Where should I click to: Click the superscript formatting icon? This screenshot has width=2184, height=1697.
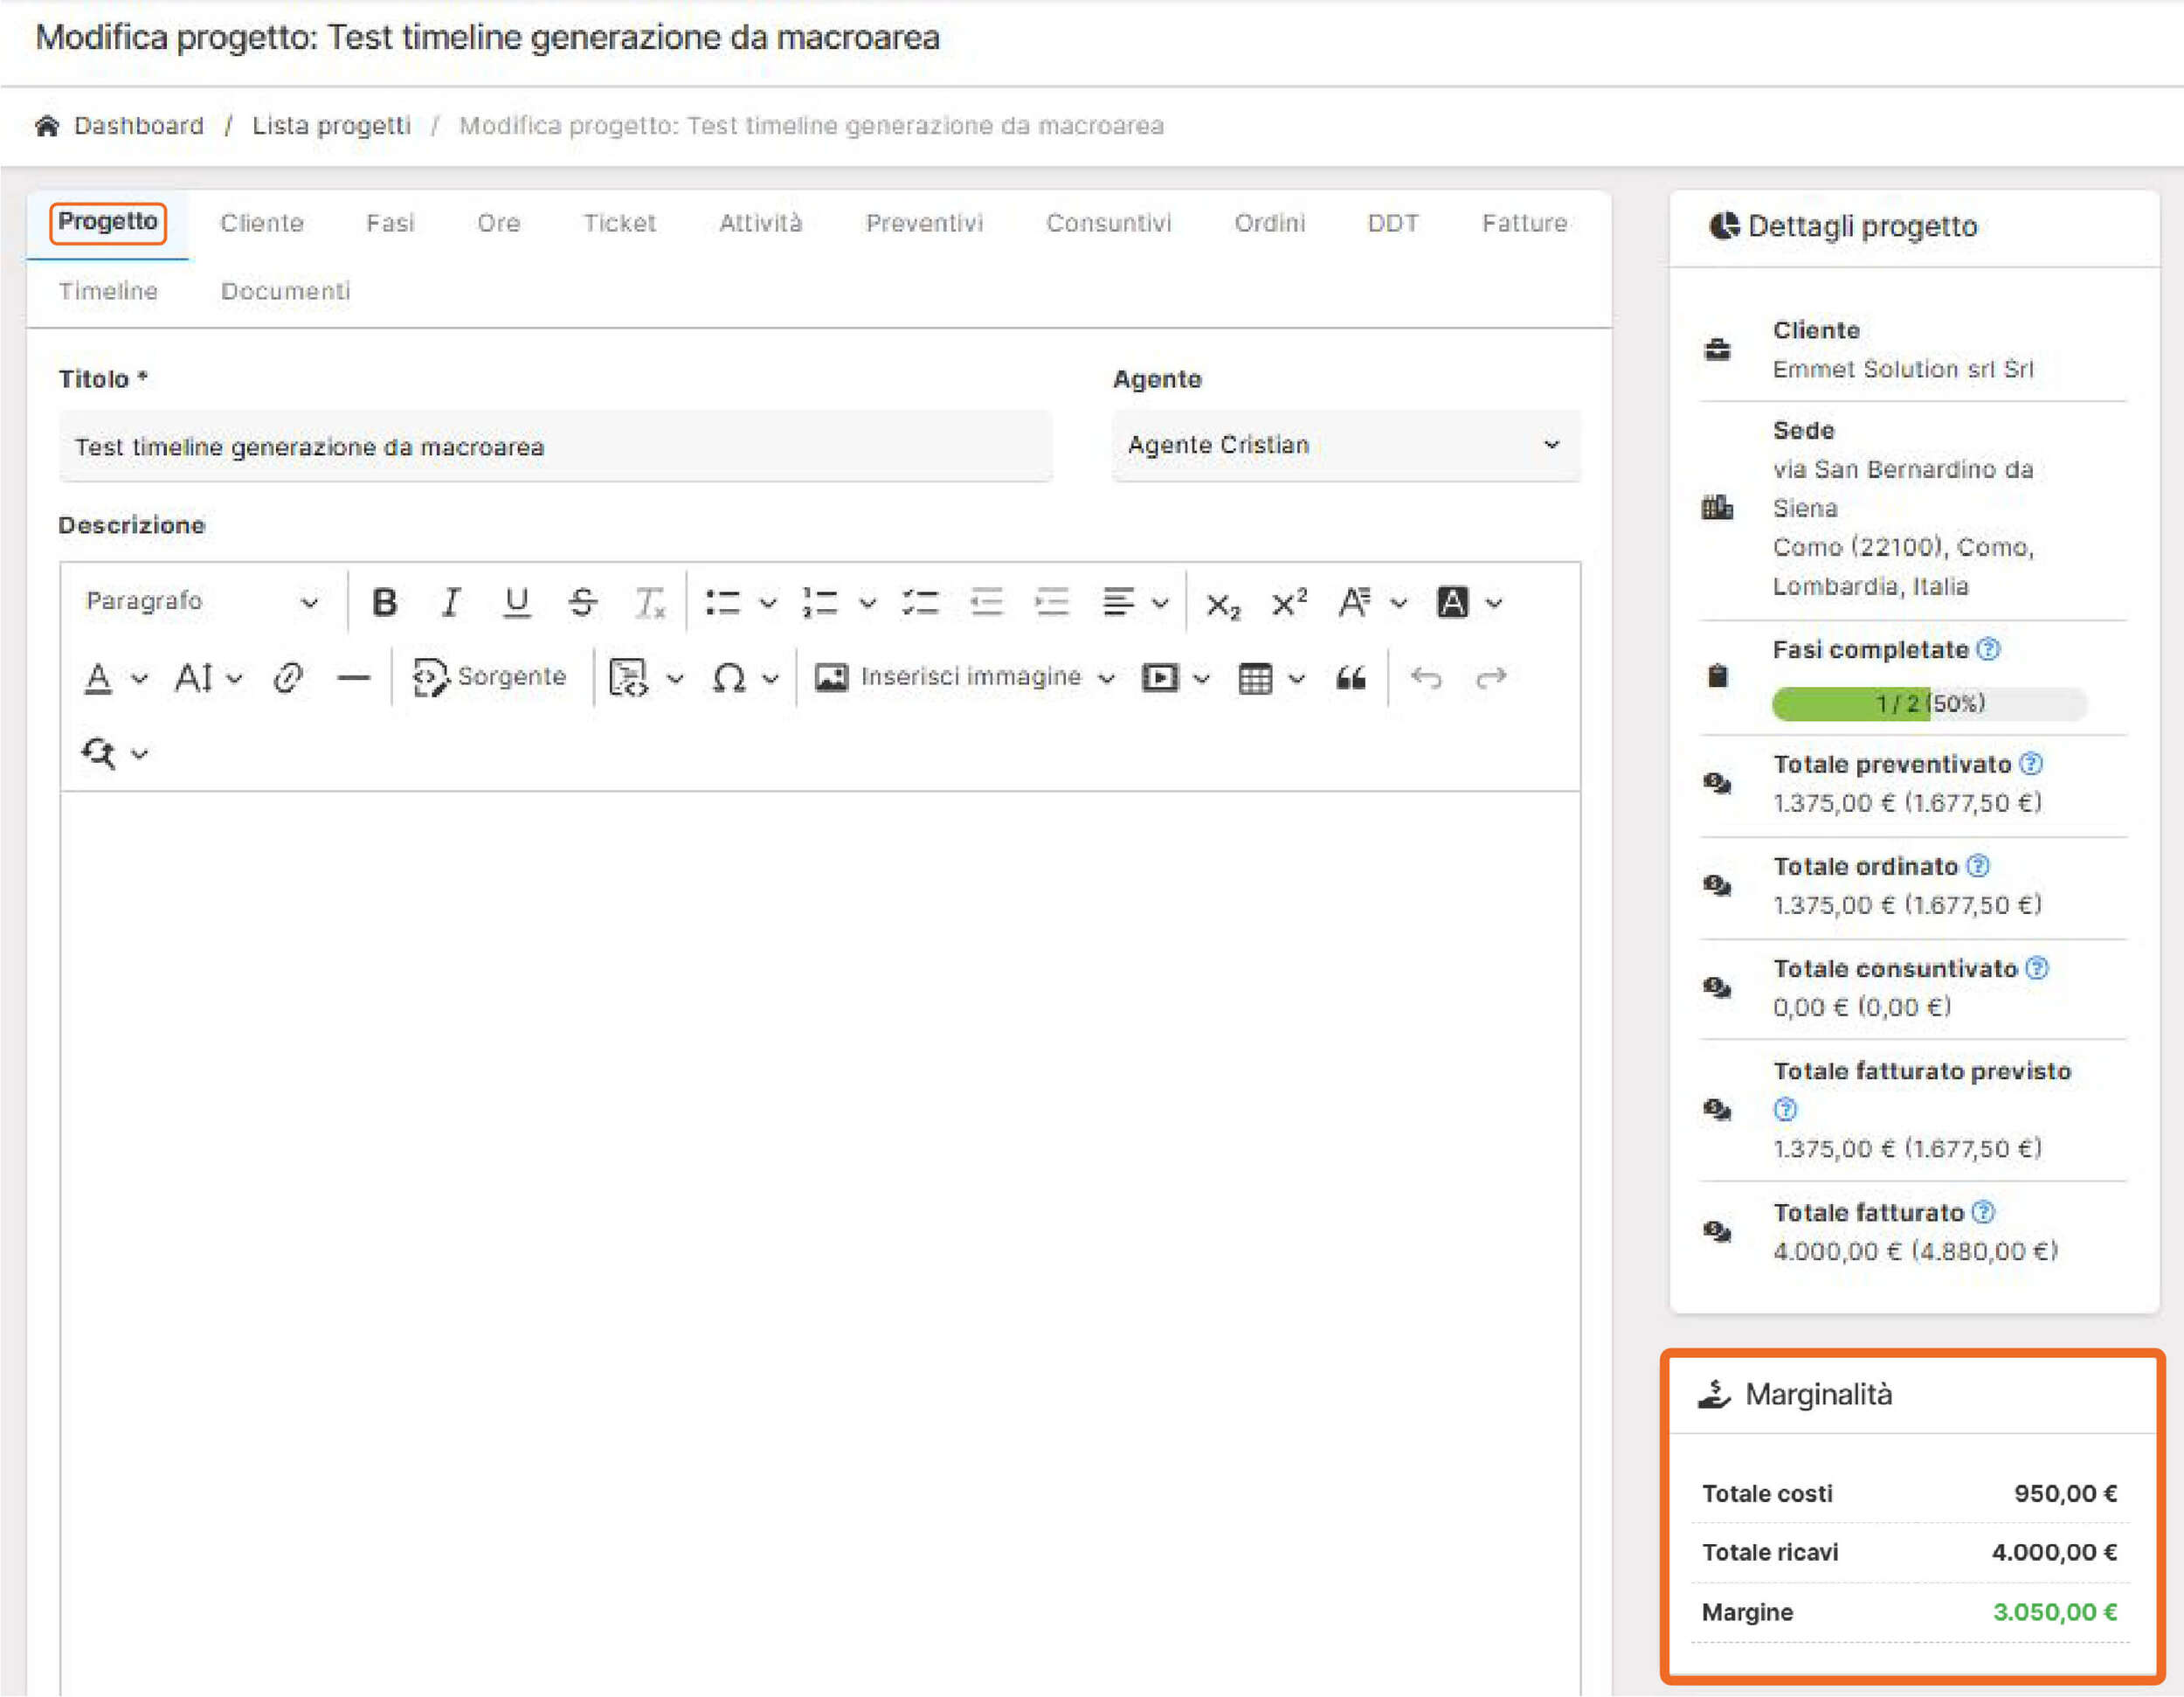tap(1288, 602)
